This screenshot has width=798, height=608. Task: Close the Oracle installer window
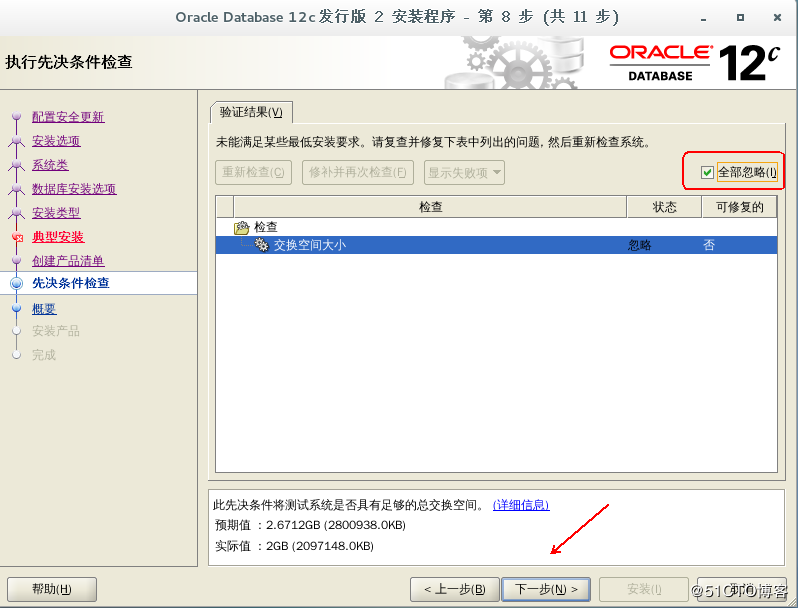point(777,18)
